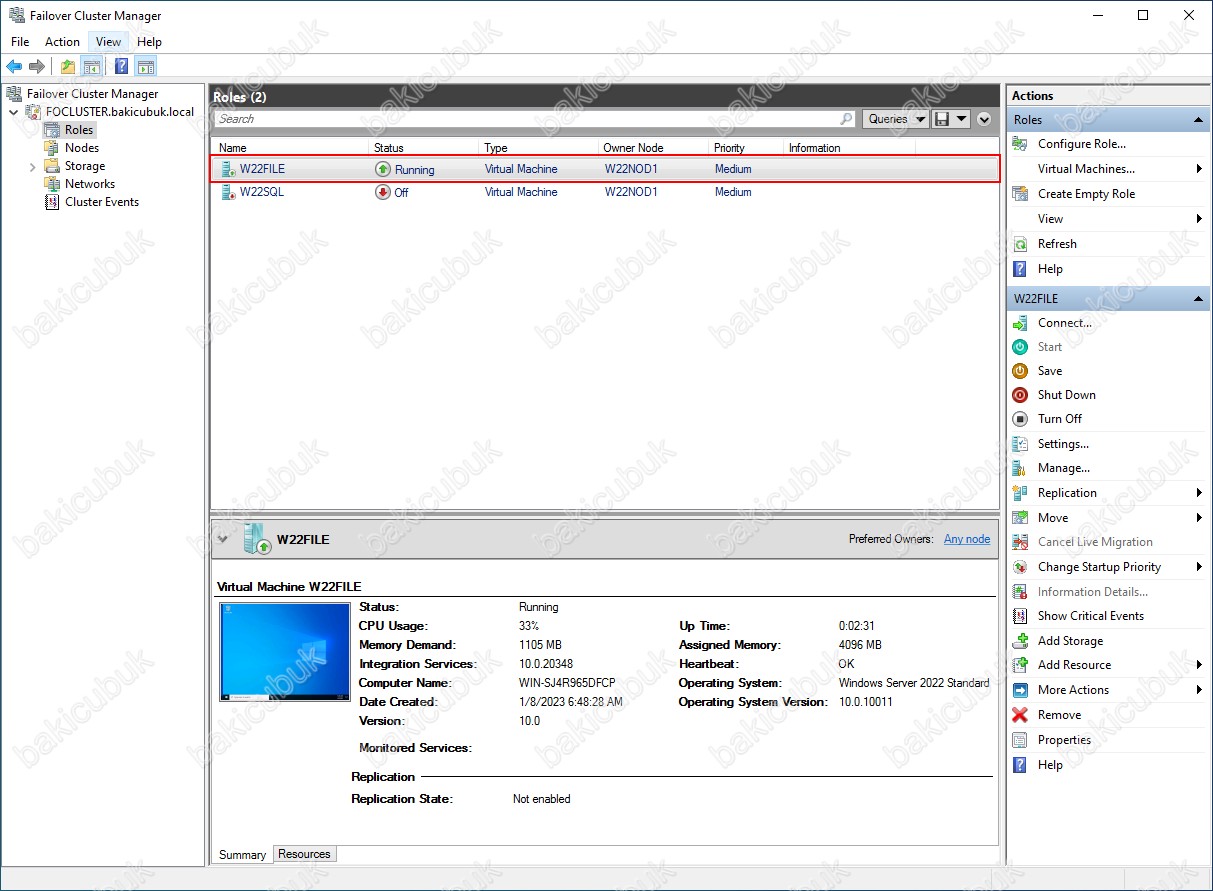Select the W22FILE name in roles list
Viewport: 1213px width, 891px height.
[x=262, y=169]
